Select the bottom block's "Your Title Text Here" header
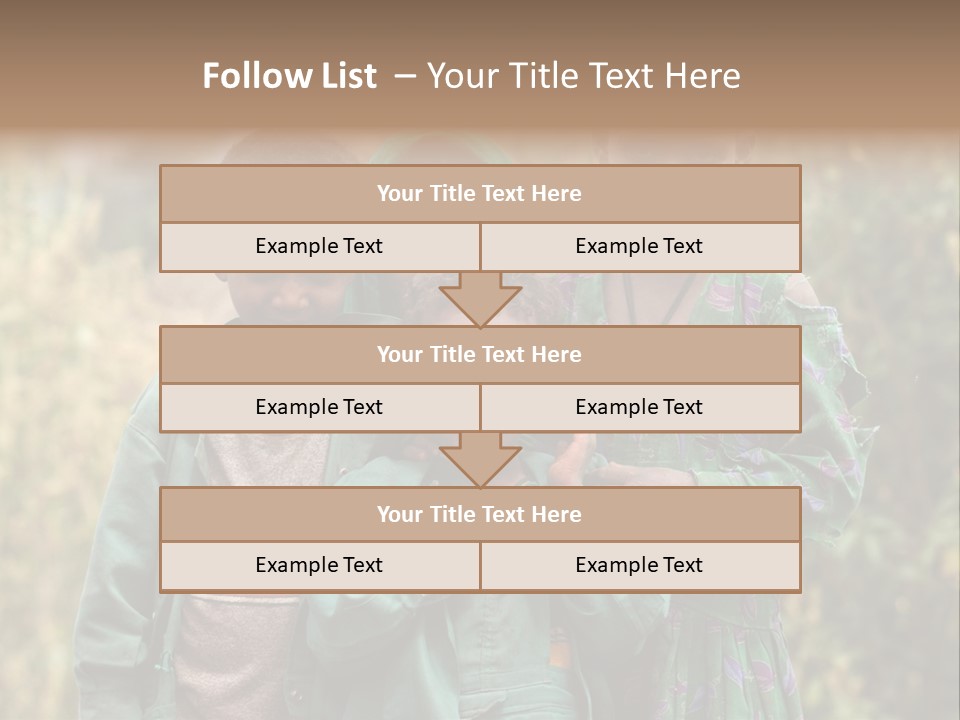The width and height of the screenshot is (960, 720). coord(480,514)
